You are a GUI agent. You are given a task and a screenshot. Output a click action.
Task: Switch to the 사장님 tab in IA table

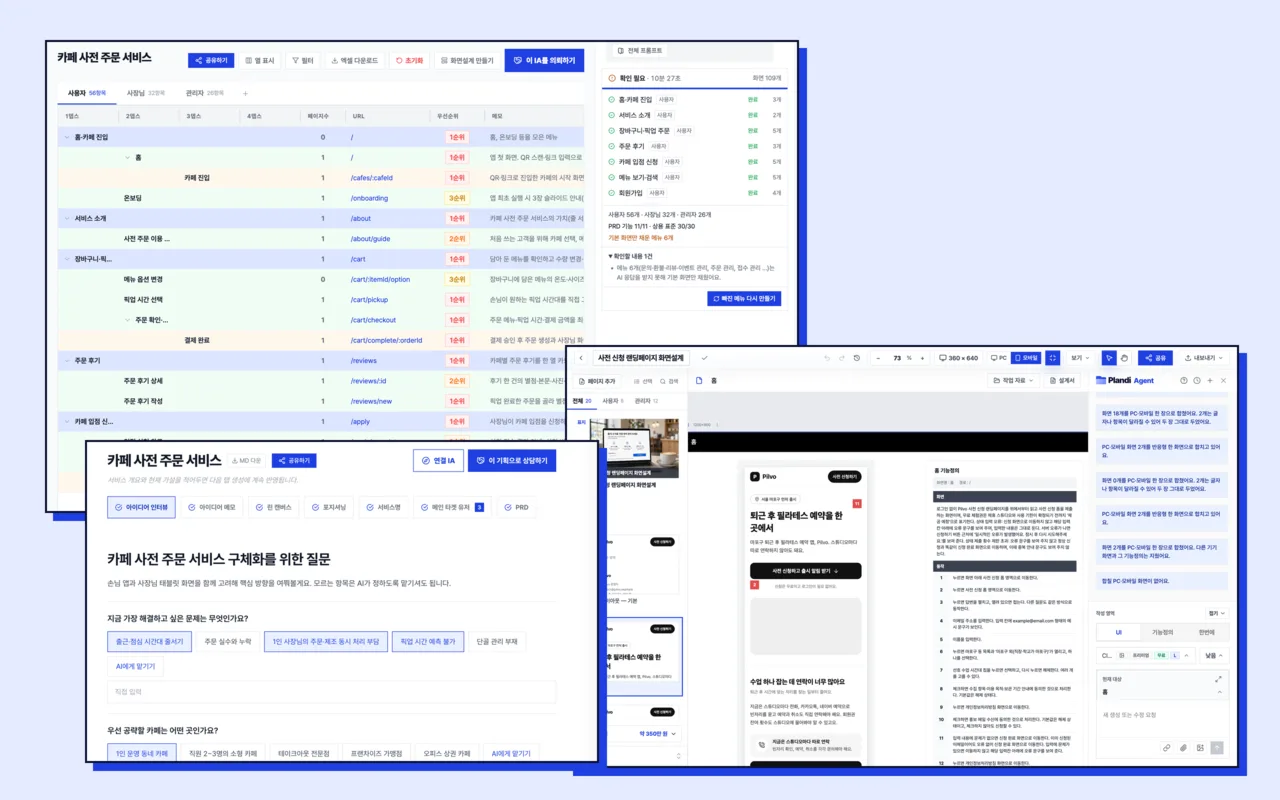[x=145, y=93]
